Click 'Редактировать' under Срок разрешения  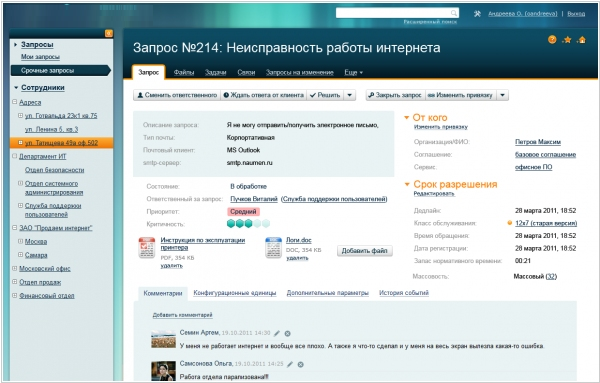pos(434,194)
